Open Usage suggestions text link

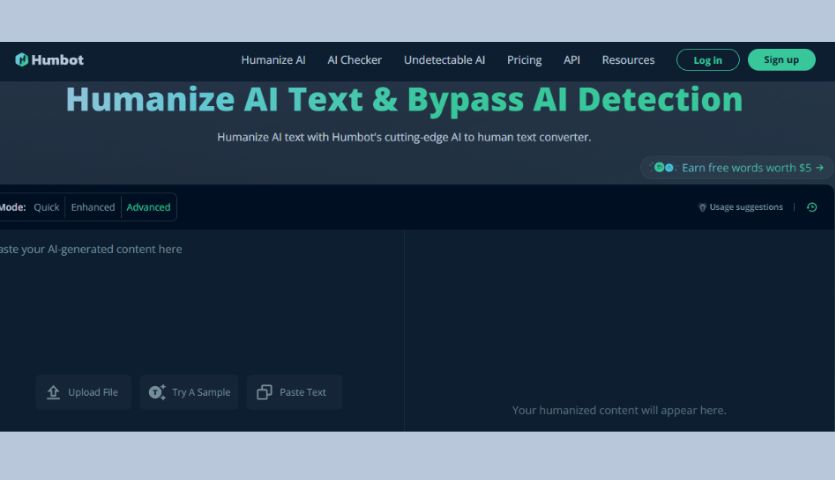[x=746, y=207]
